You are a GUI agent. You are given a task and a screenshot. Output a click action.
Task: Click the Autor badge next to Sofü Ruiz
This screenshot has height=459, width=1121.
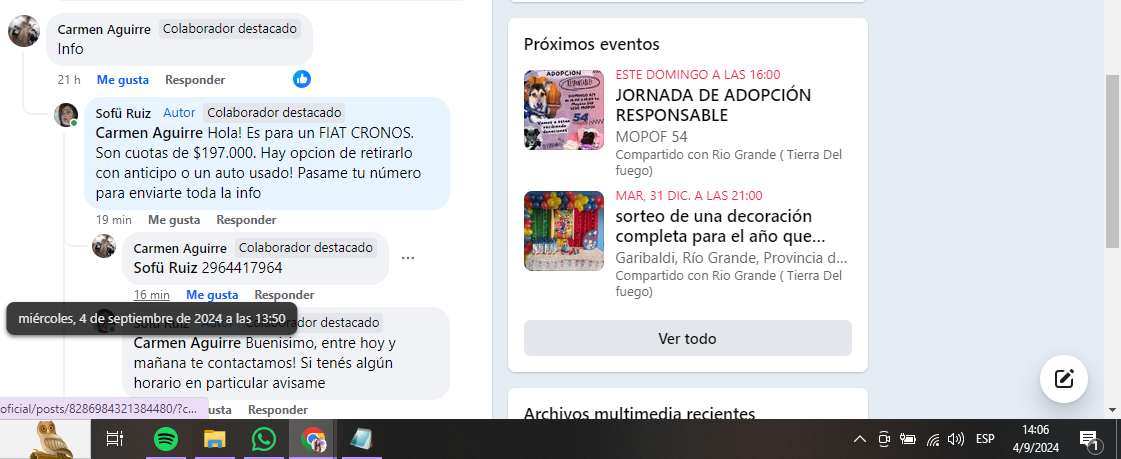point(179,112)
